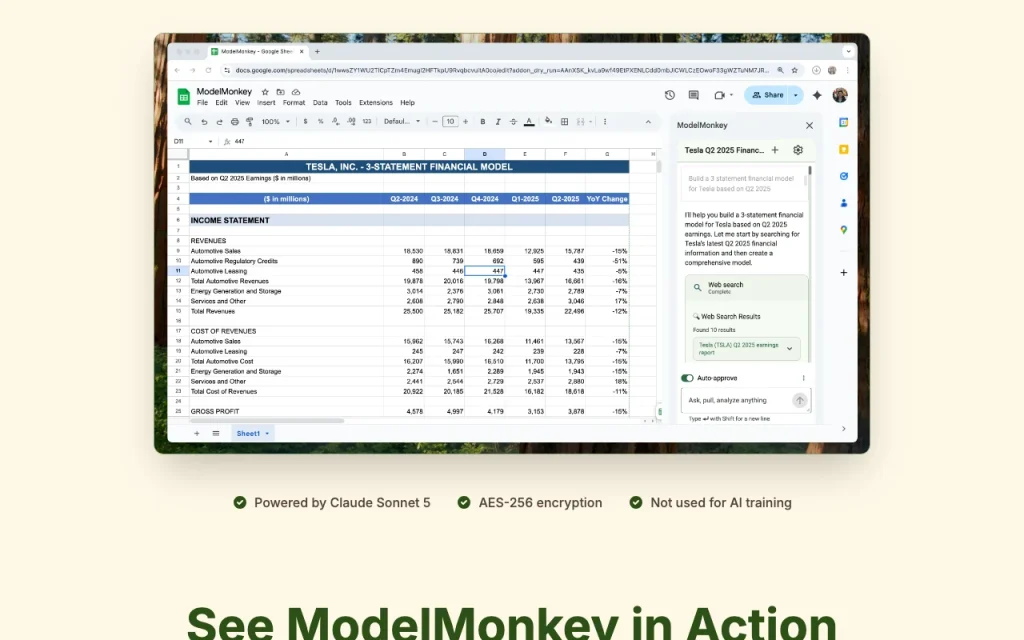Expand the Tesla Q2 2025 earnings report result
This screenshot has height=640, width=1024.
tap(790, 349)
